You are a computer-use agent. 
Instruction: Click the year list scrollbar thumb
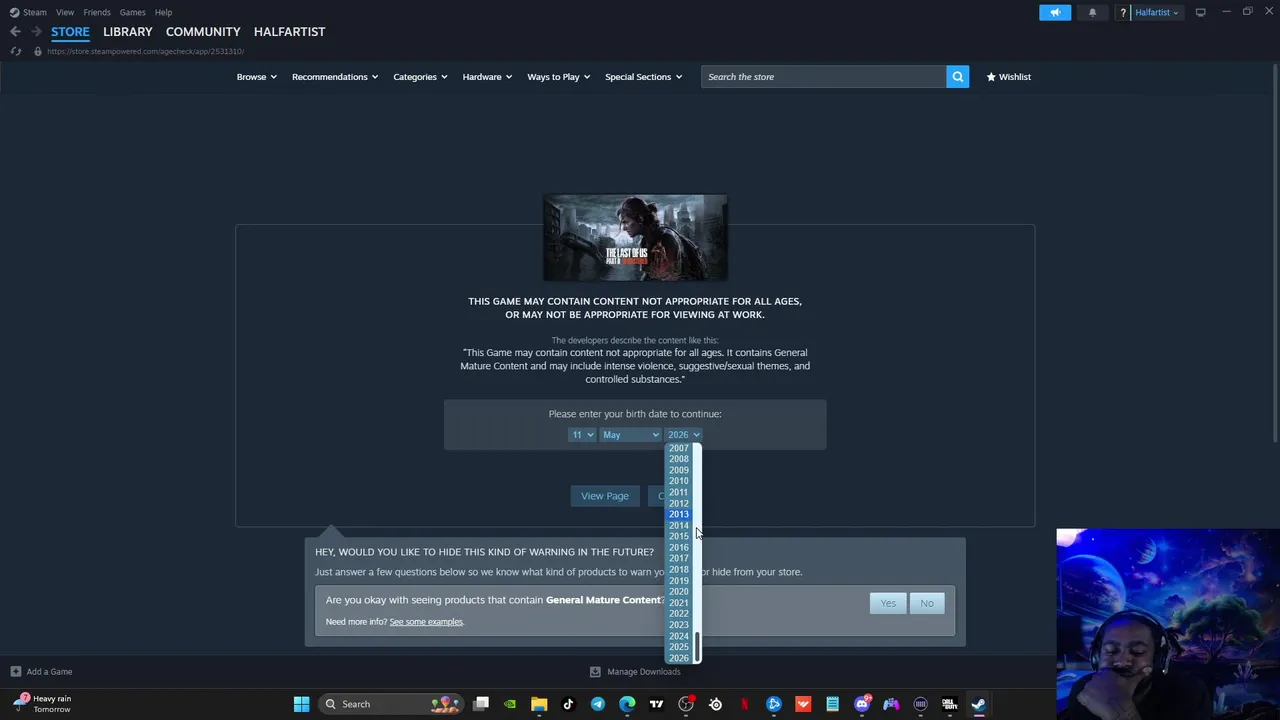(698, 647)
